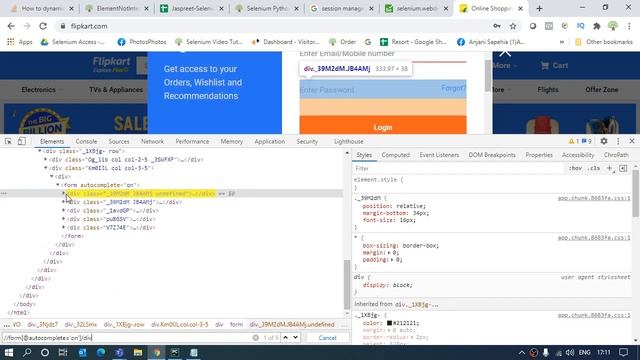
Task: Open the Performance tab
Action: (192, 141)
